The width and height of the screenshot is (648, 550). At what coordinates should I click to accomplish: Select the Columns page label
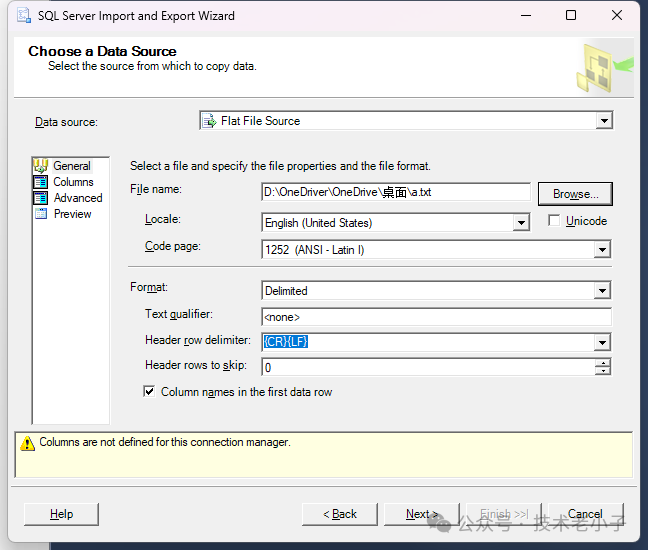click(x=74, y=182)
